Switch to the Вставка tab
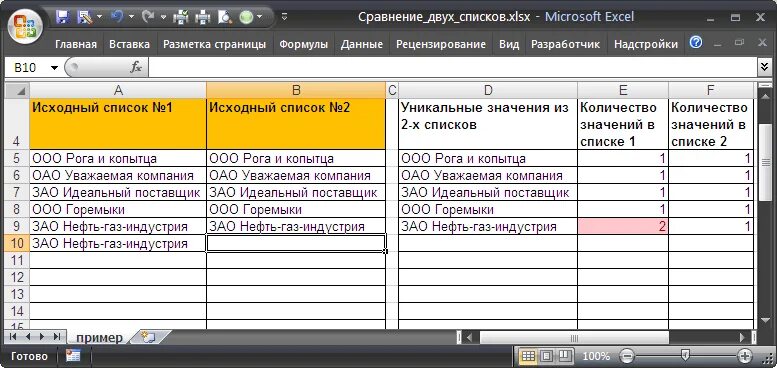 (129, 44)
